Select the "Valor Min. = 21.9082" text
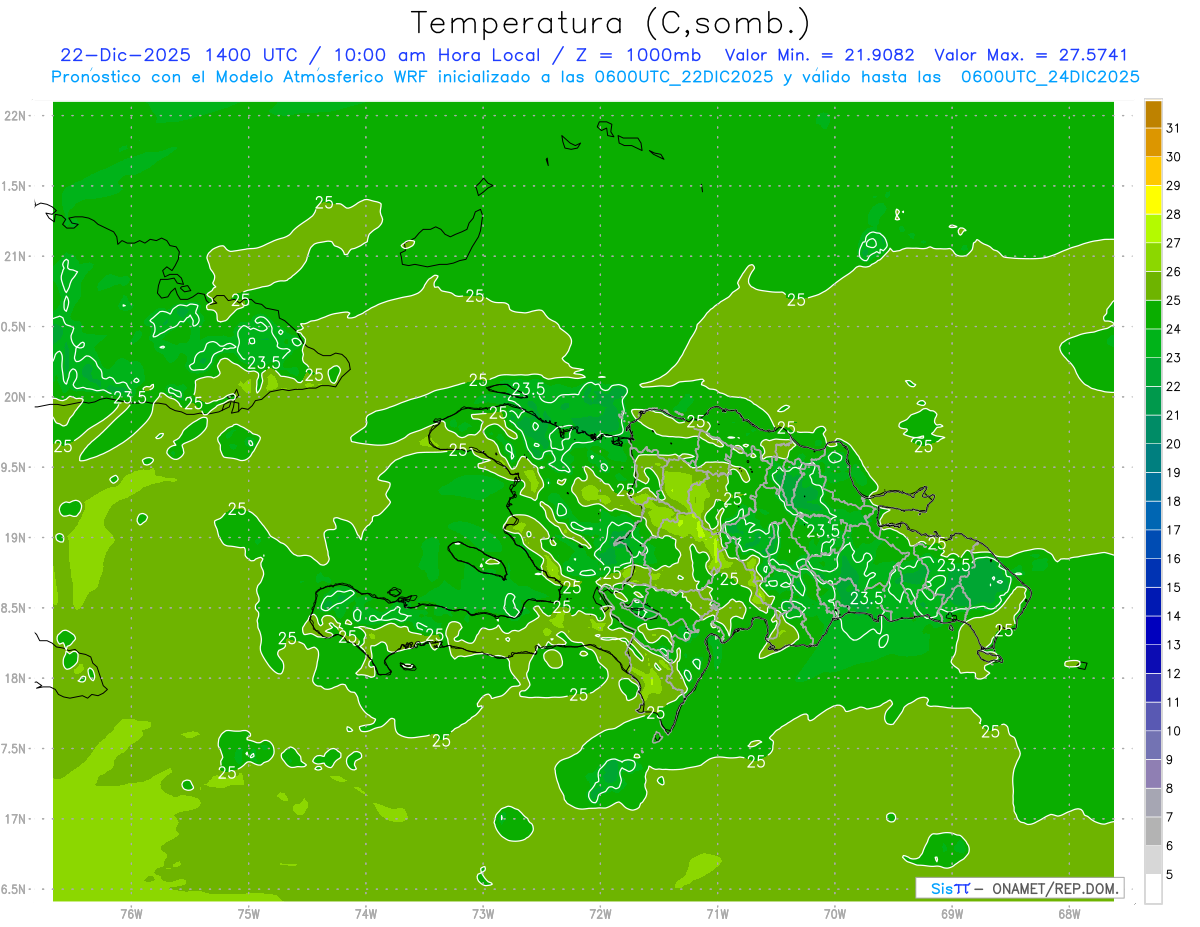Viewport: 1200px width, 927px height. (x=819, y=55)
